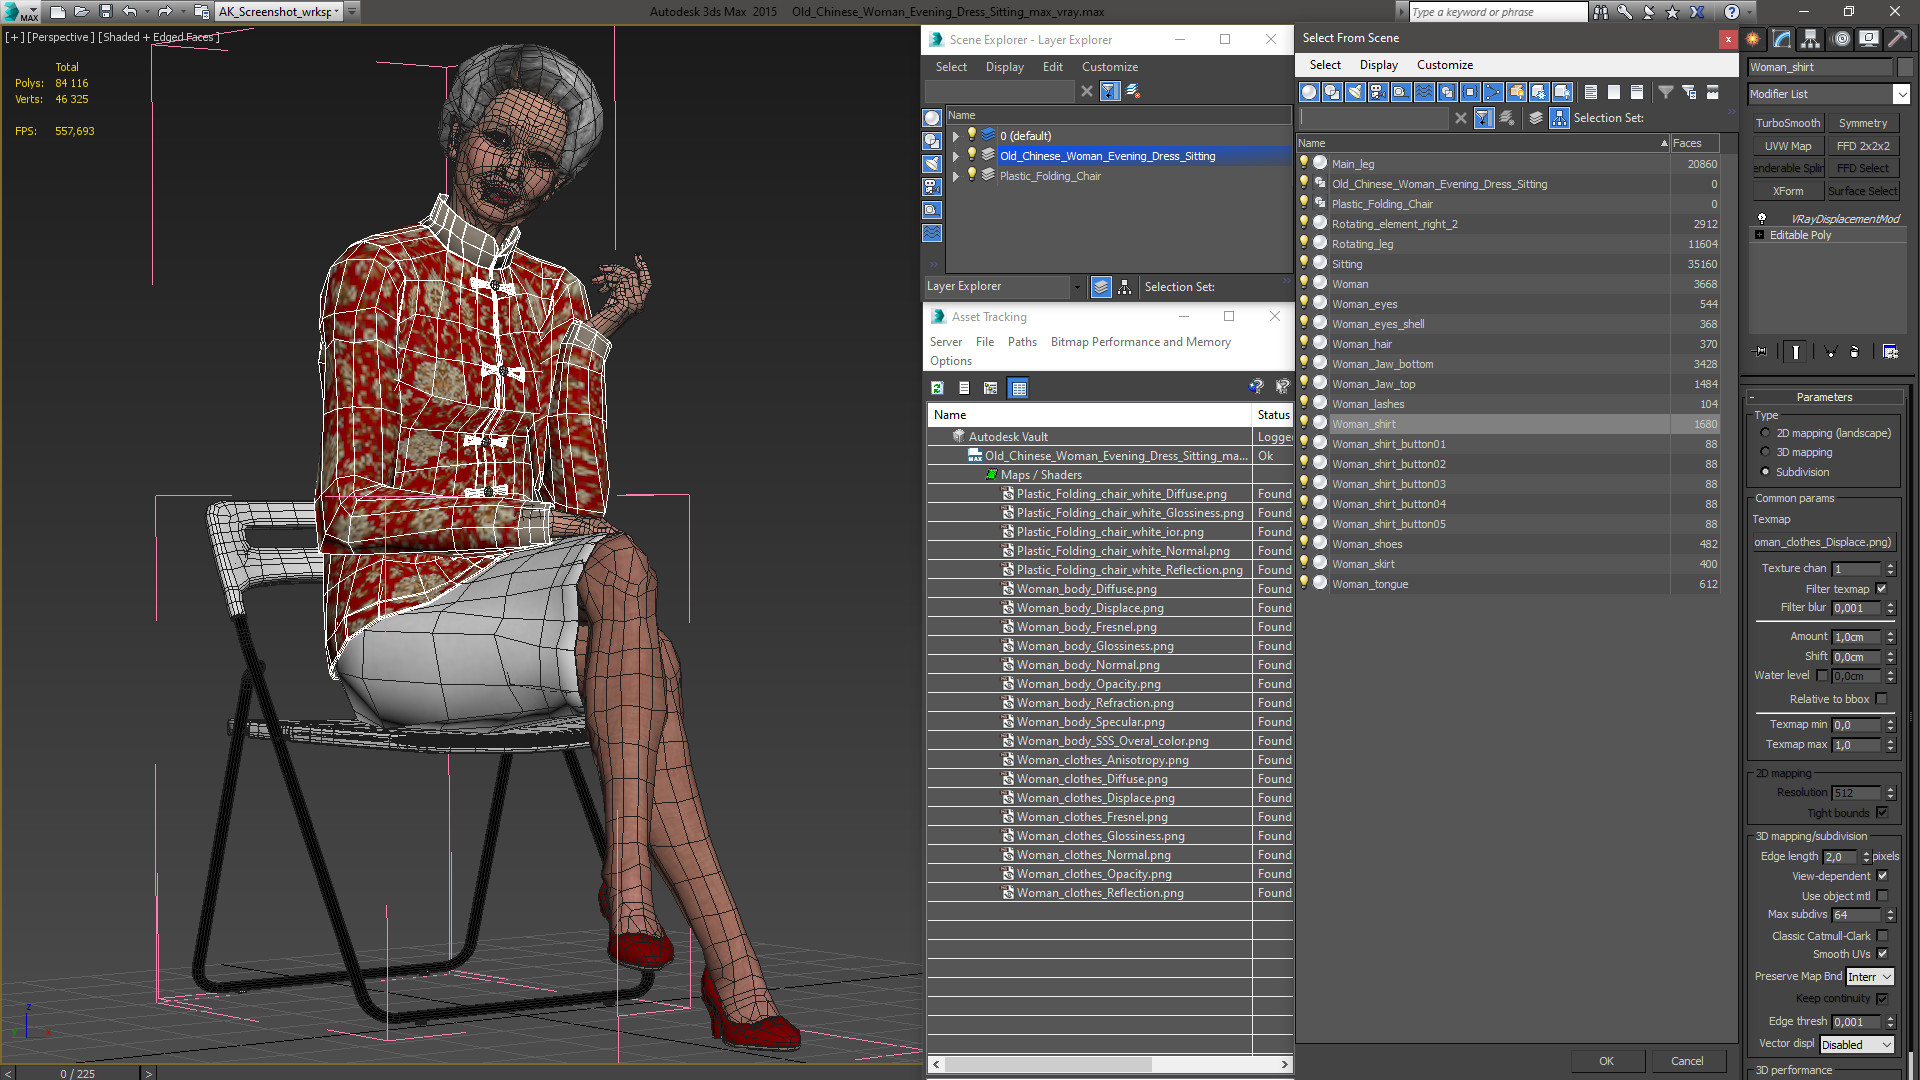Open the Hierarchy command panel tab
The width and height of the screenshot is (1920, 1080).
click(1811, 39)
